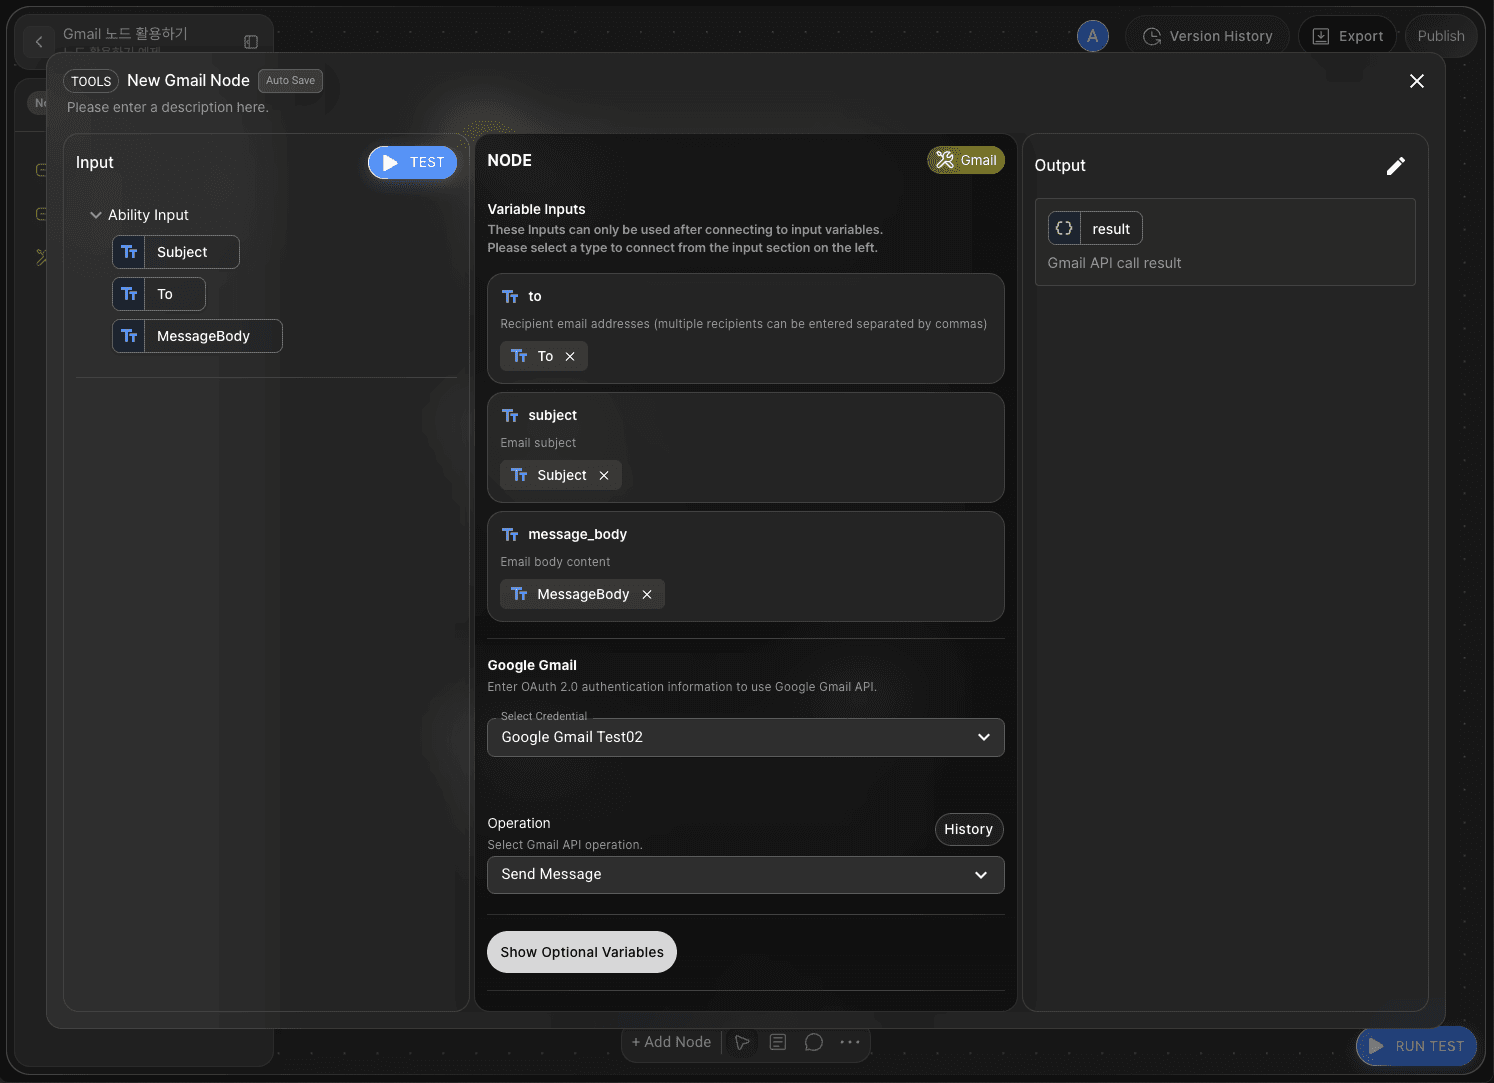Toggle the sidebar panel icon
Viewport: 1494px width, 1083px height.
(251, 42)
